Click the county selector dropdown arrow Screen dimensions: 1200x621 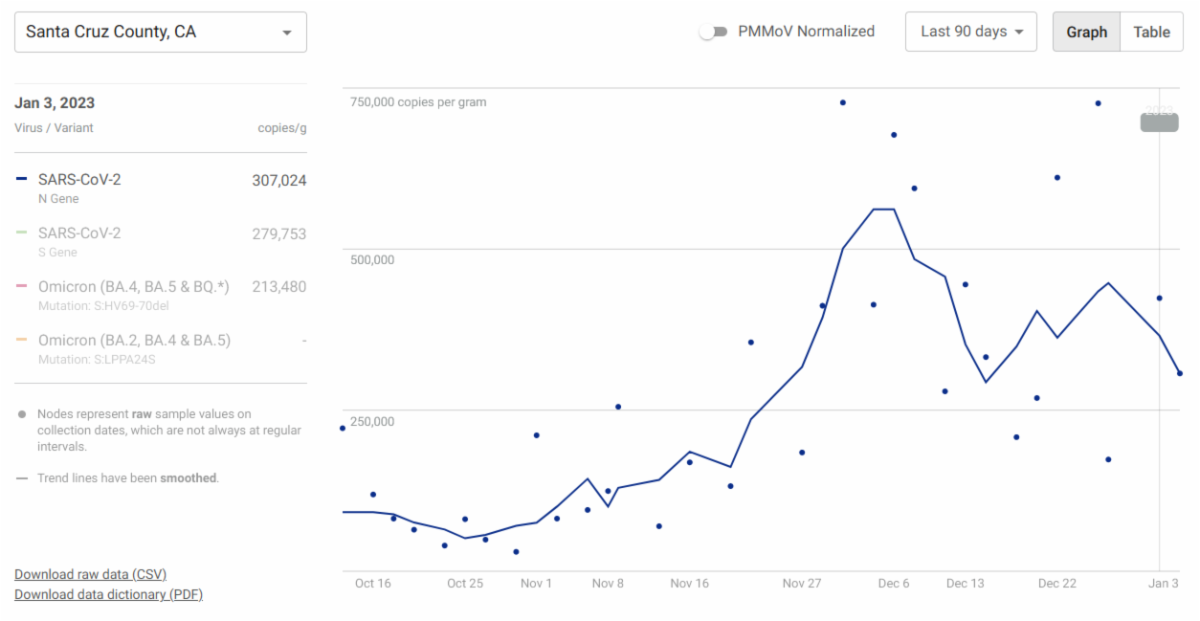(287, 33)
